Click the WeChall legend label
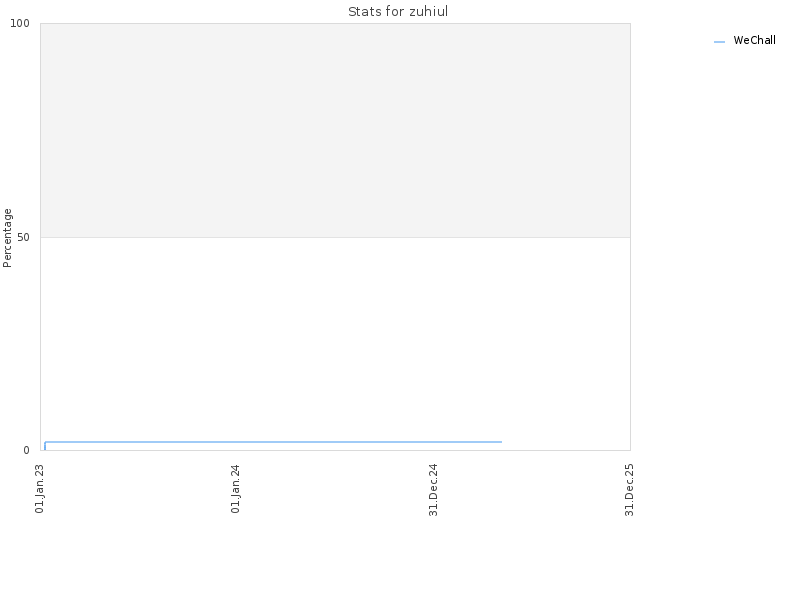Image resolution: width=800 pixels, height=600 pixels. click(x=754, y=40)
